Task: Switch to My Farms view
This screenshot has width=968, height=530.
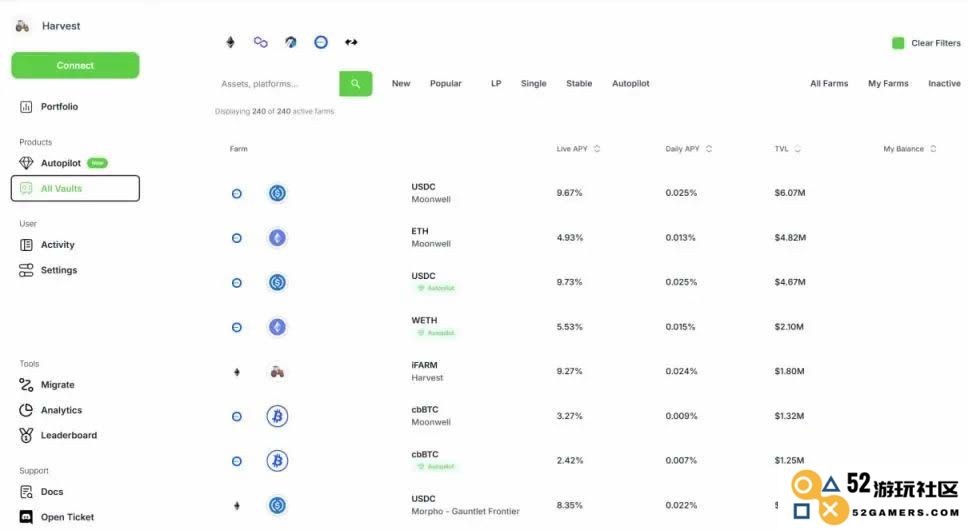Action: coord(888,83)
